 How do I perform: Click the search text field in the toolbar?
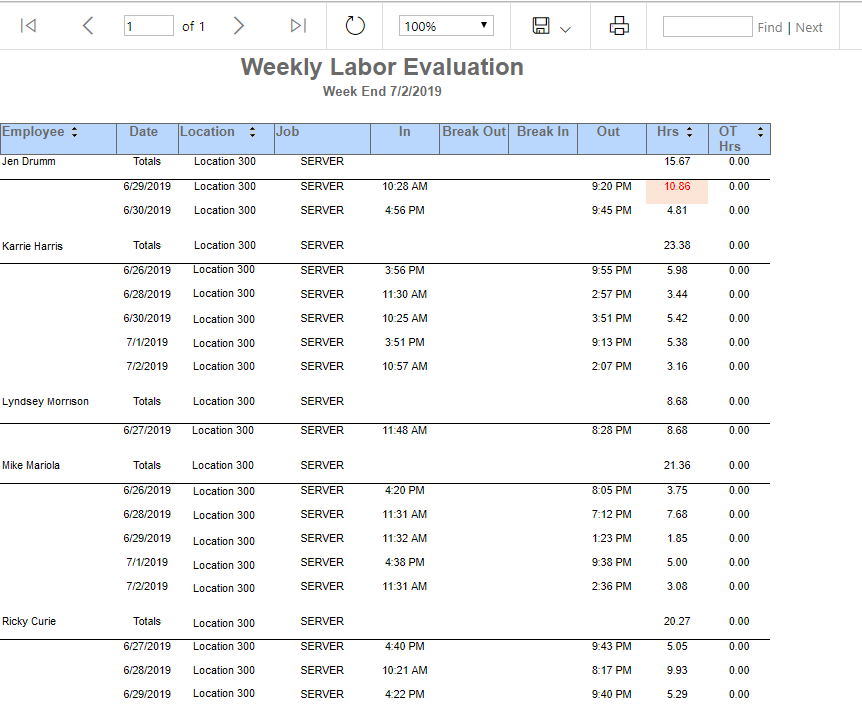707,27
